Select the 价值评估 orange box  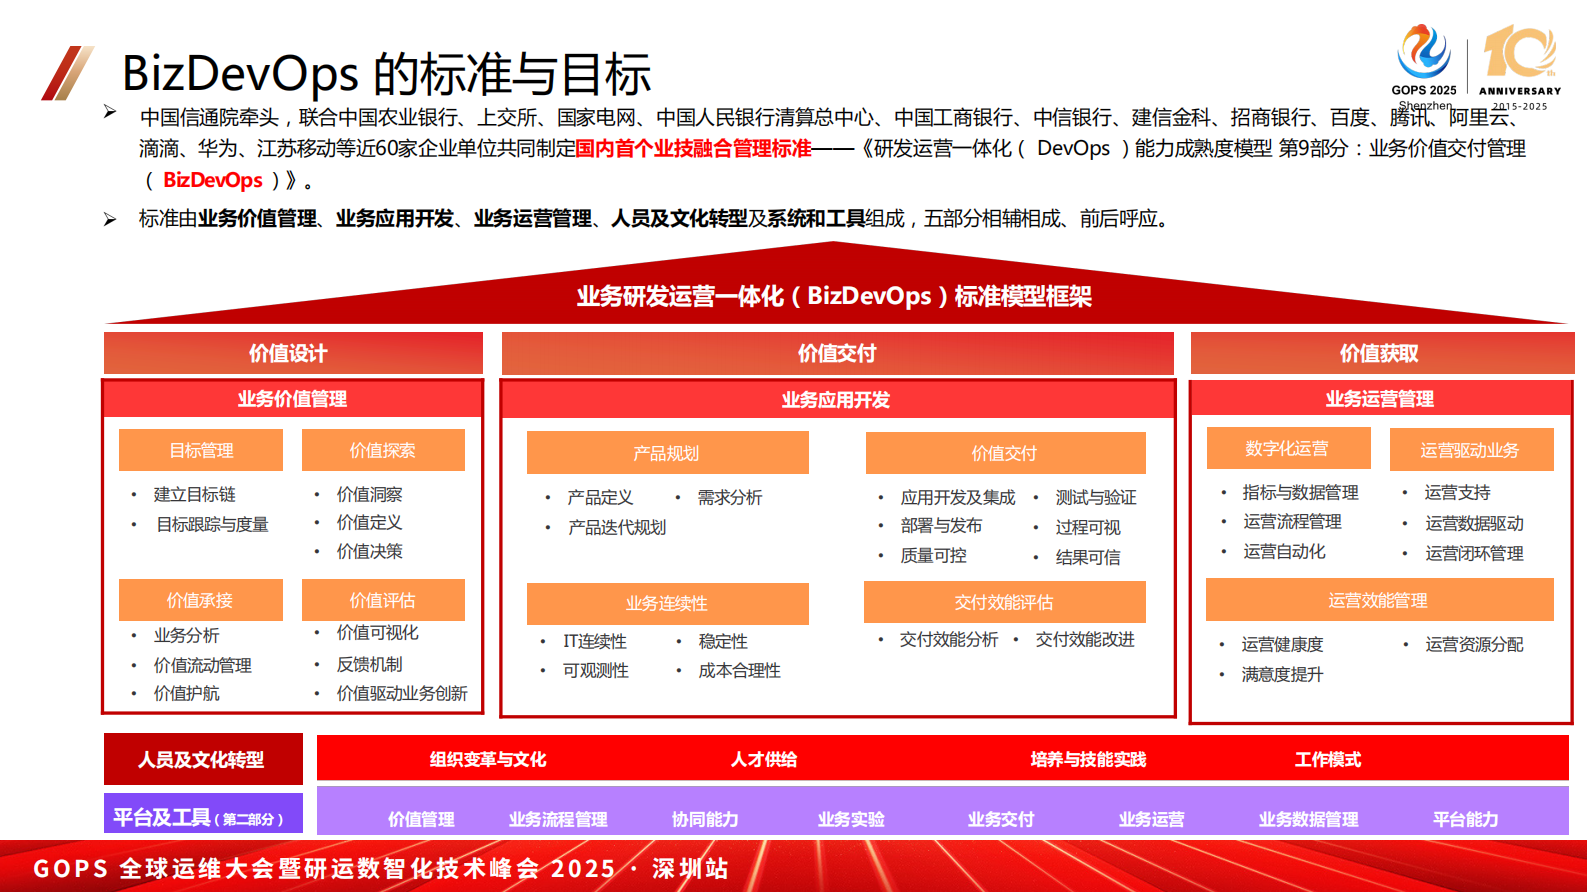click(383, 600)
